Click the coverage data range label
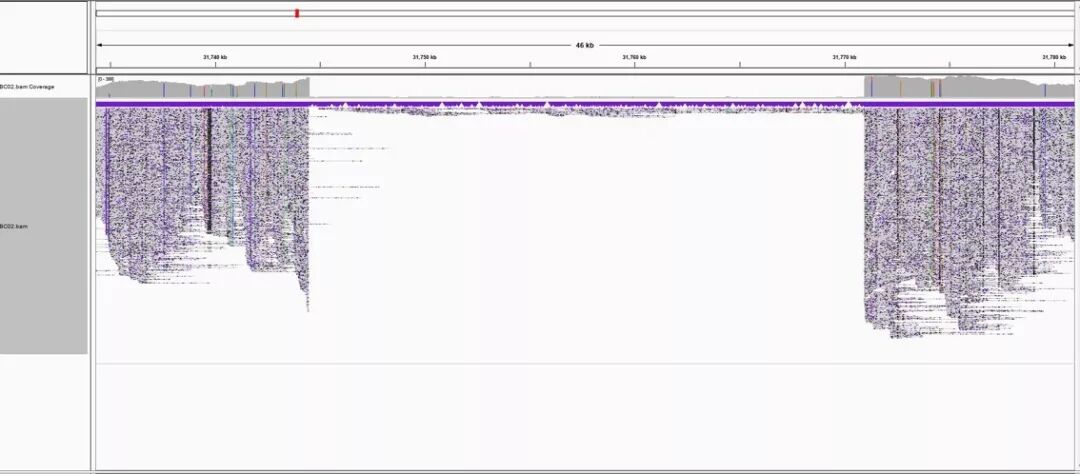 (x=105, y=78)
